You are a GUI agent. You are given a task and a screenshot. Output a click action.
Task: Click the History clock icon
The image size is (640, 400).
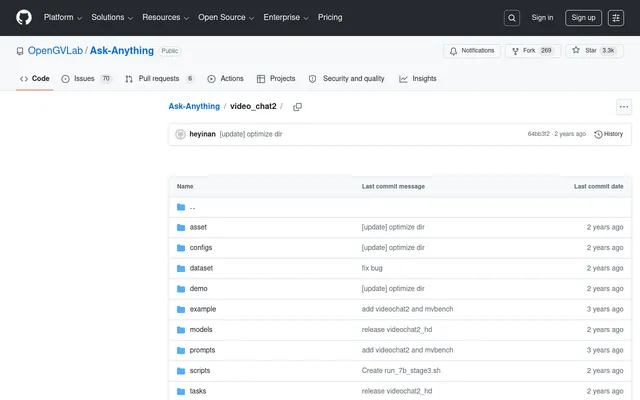[x=598, y=134]
